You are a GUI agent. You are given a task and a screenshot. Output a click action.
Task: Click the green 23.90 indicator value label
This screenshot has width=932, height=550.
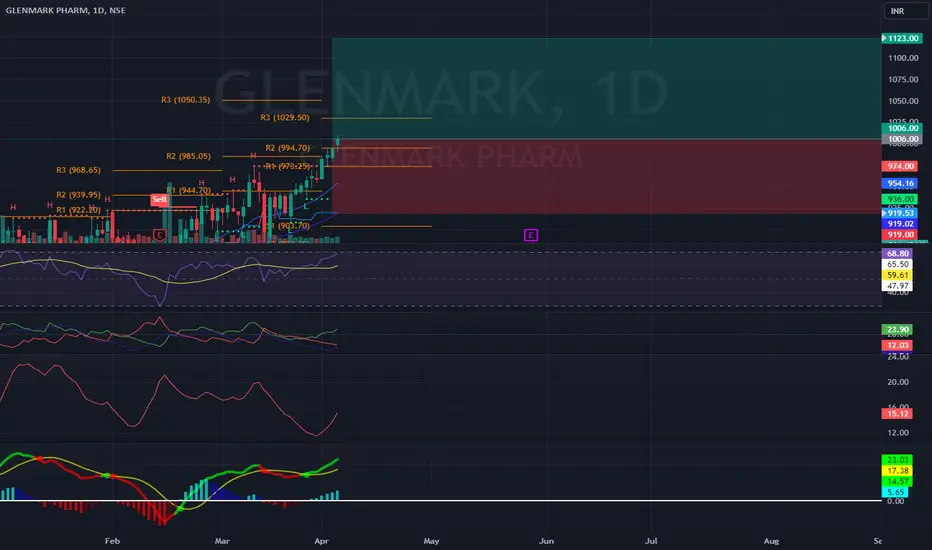(897, 329)
